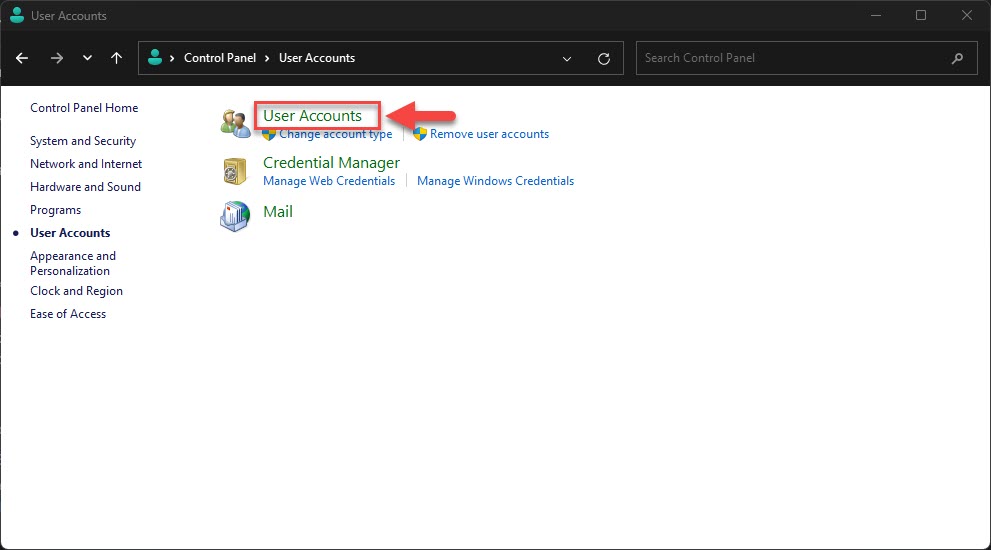This screenshot has height=550, width=991.
Task: Expand the chevron after Control Panel breadcrumb
Action: pos(268,58)
